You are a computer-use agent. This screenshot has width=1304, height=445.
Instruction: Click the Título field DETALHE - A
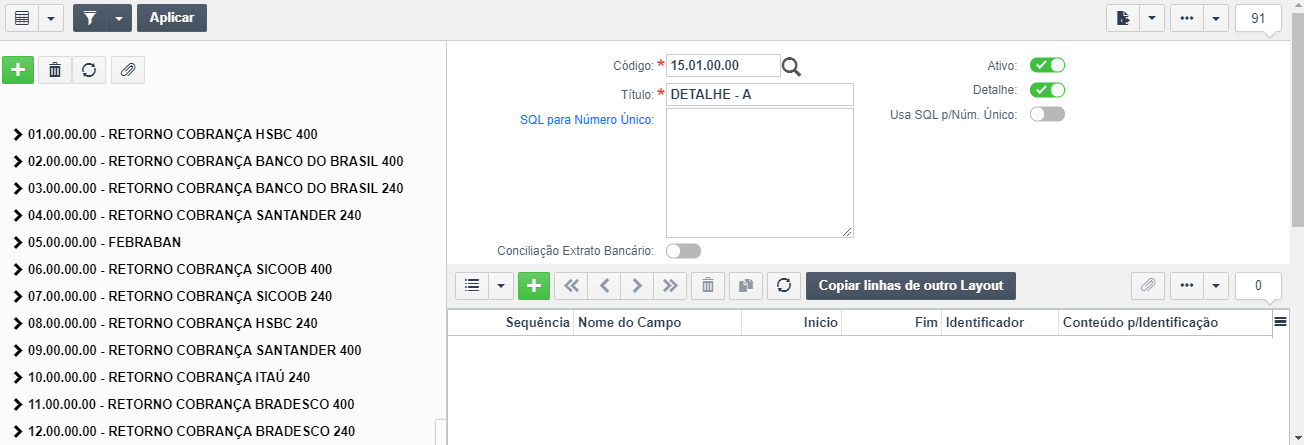(x=760, y=94)
